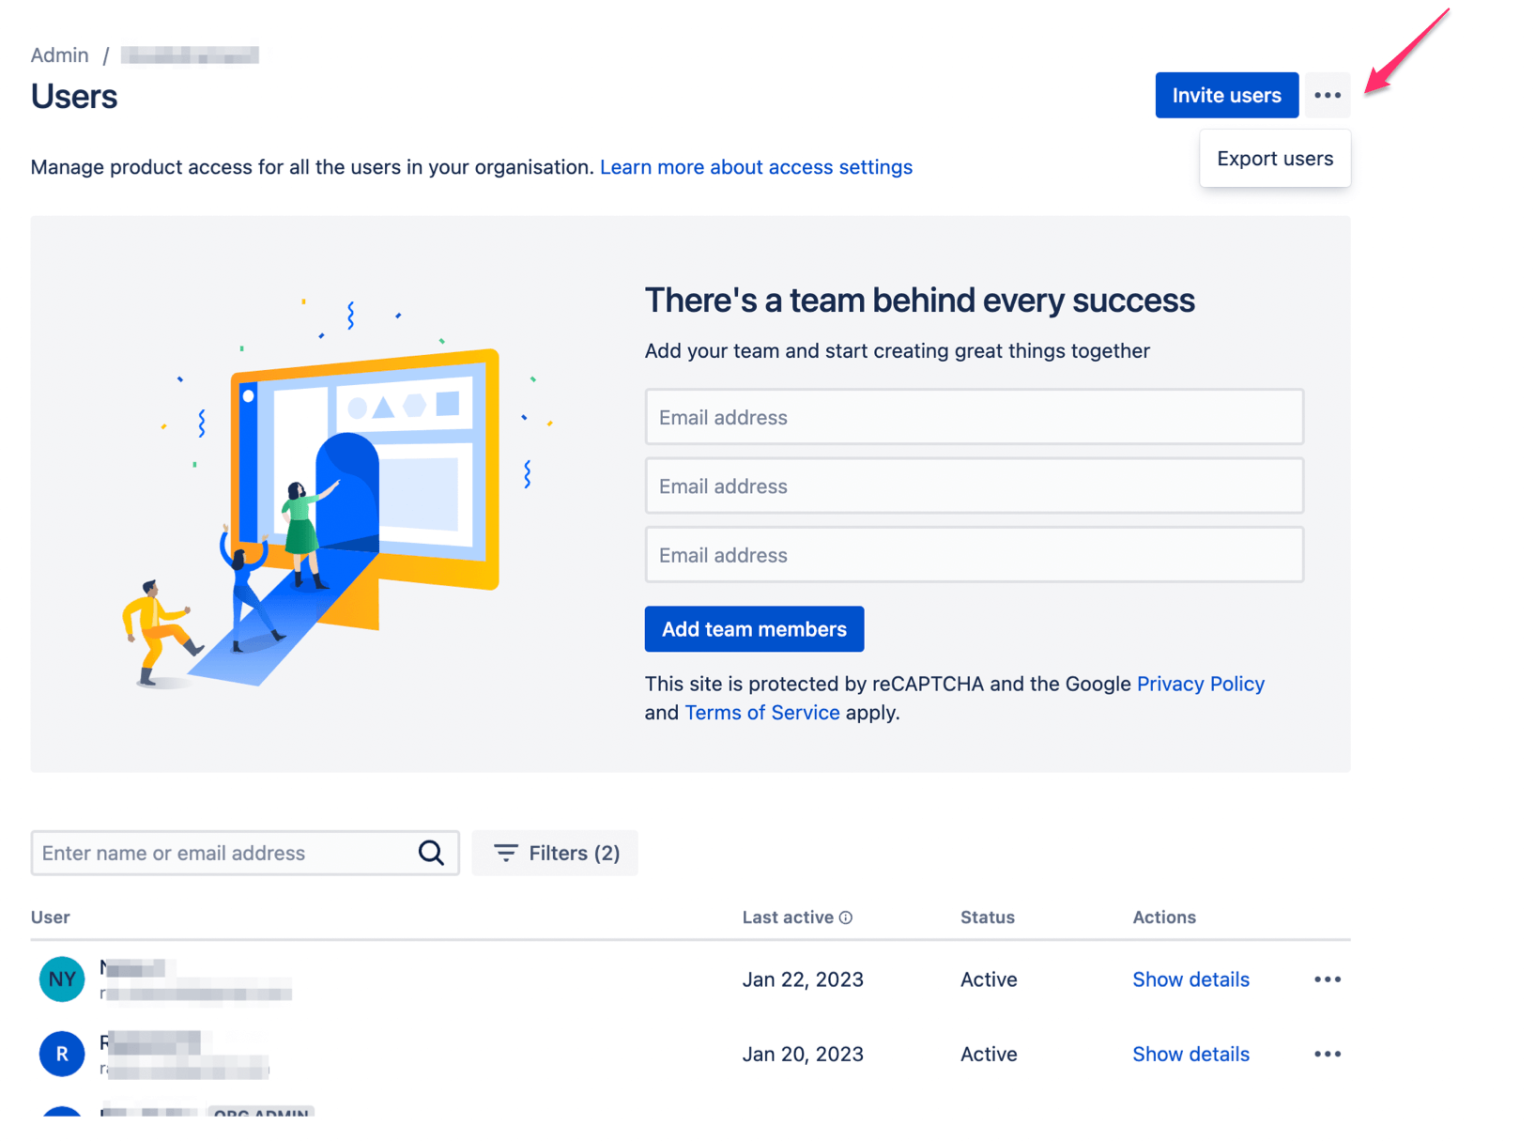1536x1141 pixels.
Task: Open the info tooltip icon next to Last active
Action: coord(846,917)
